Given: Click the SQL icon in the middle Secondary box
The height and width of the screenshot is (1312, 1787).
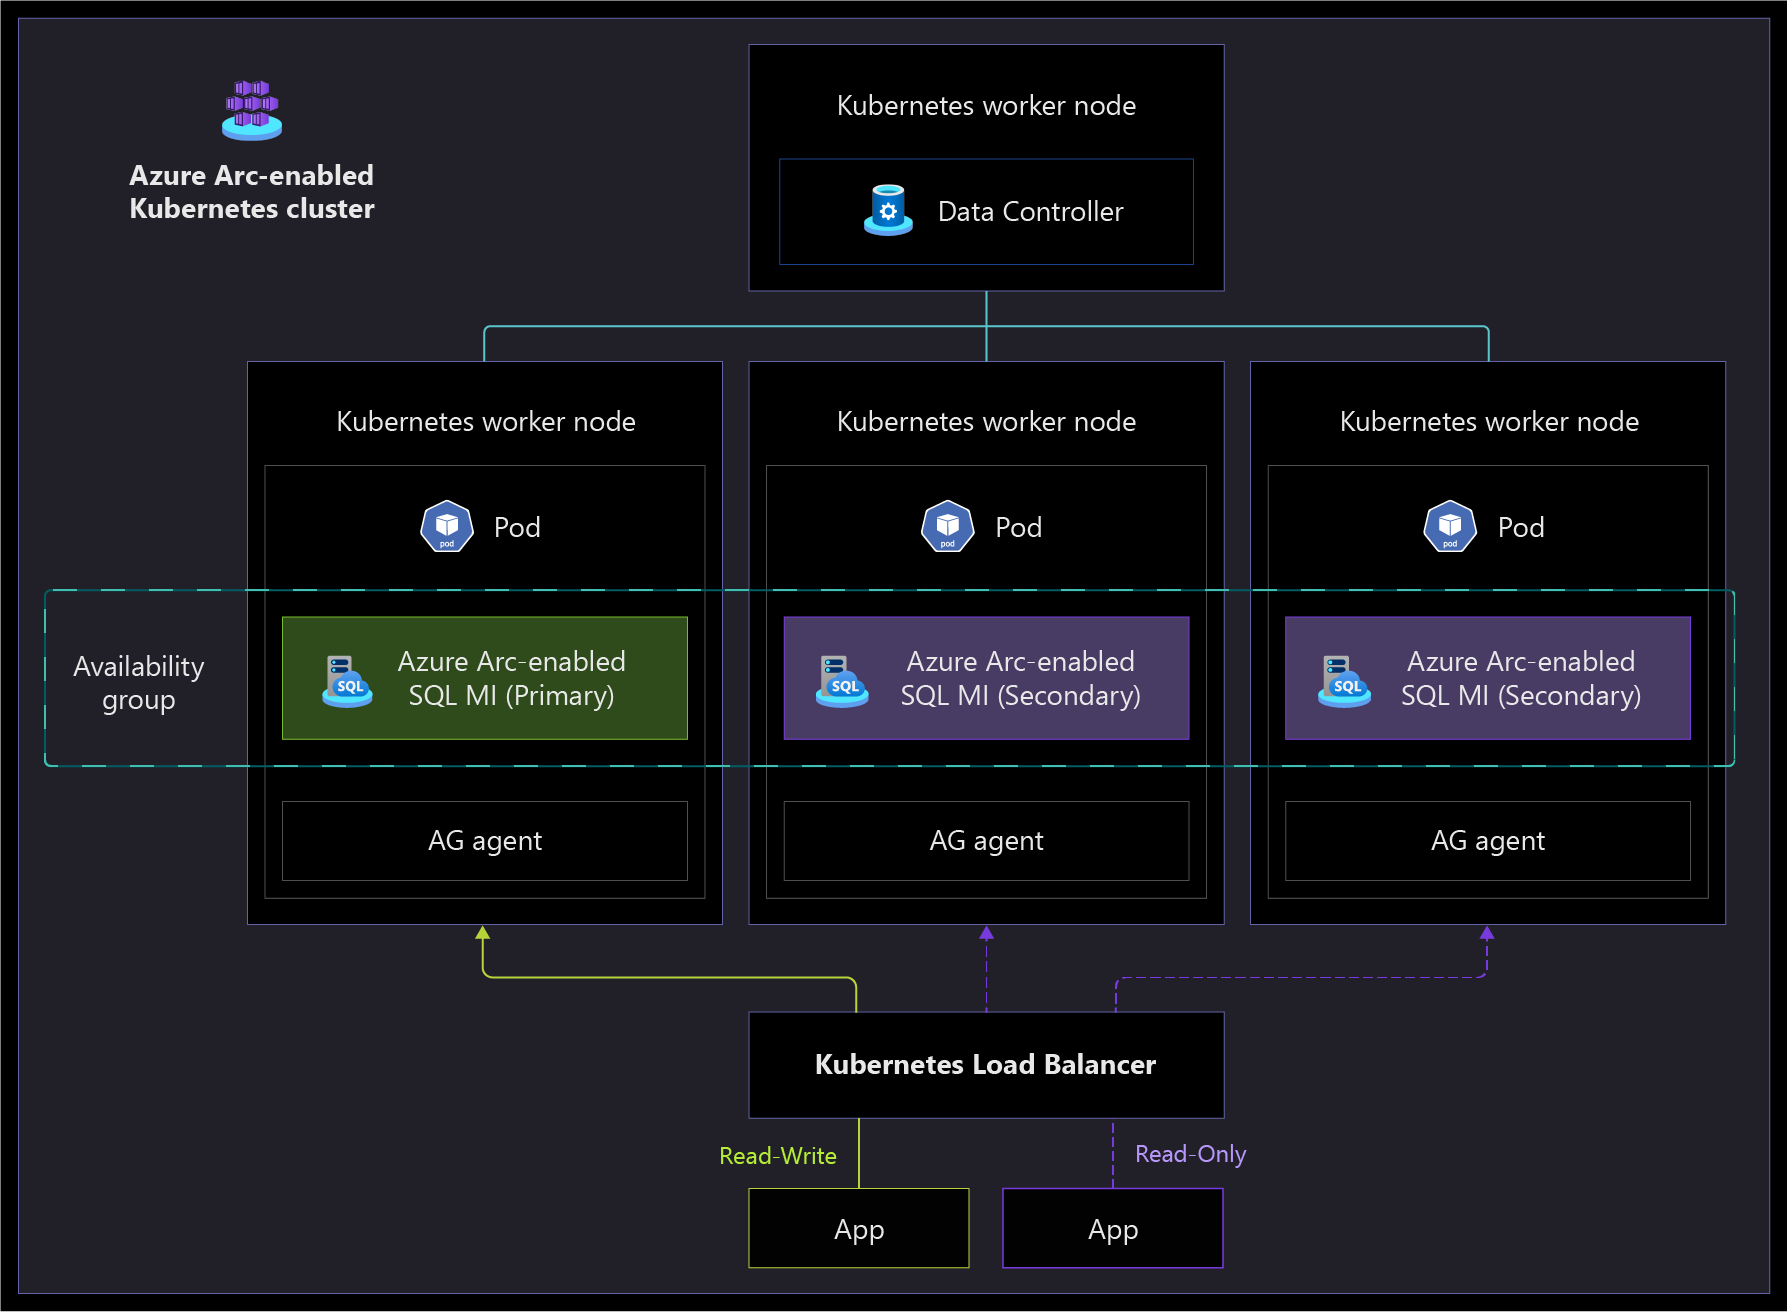Looking at the screenshot, I should (x=842, y=681).
